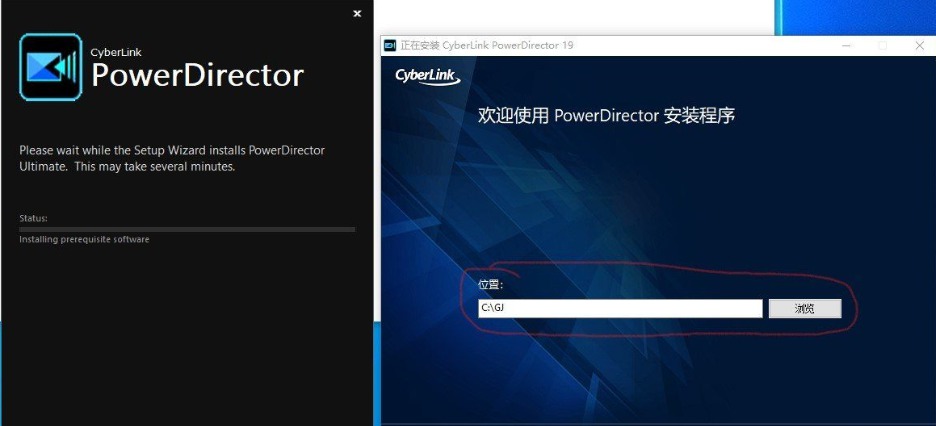Click the installation status progress bar
936x426 pixels.
187,229
